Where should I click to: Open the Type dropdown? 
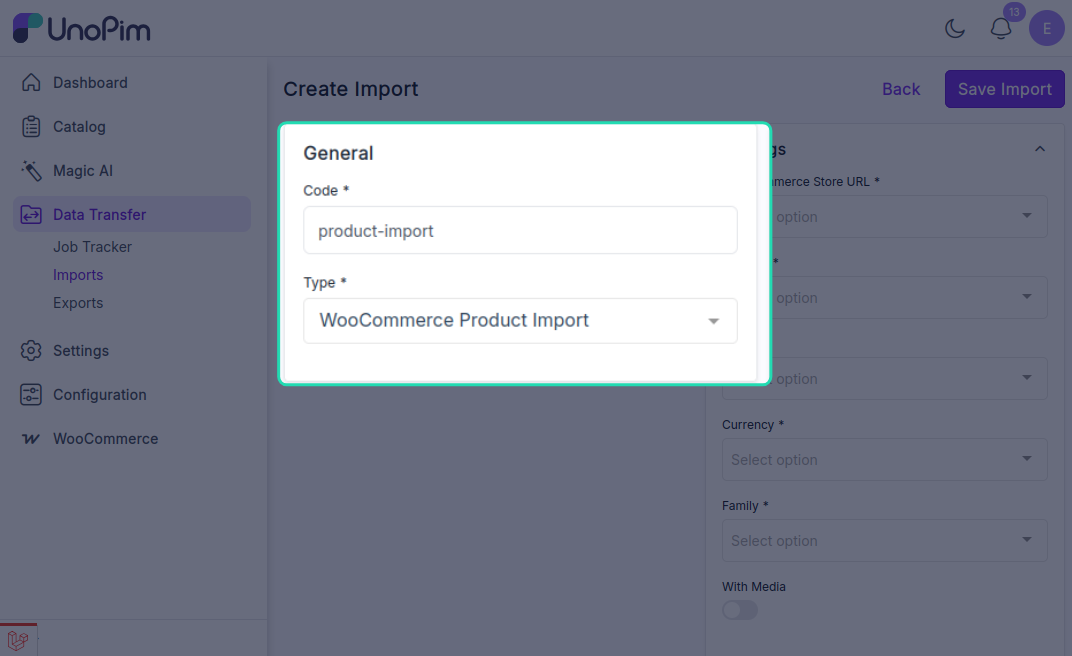coord(520,320)
